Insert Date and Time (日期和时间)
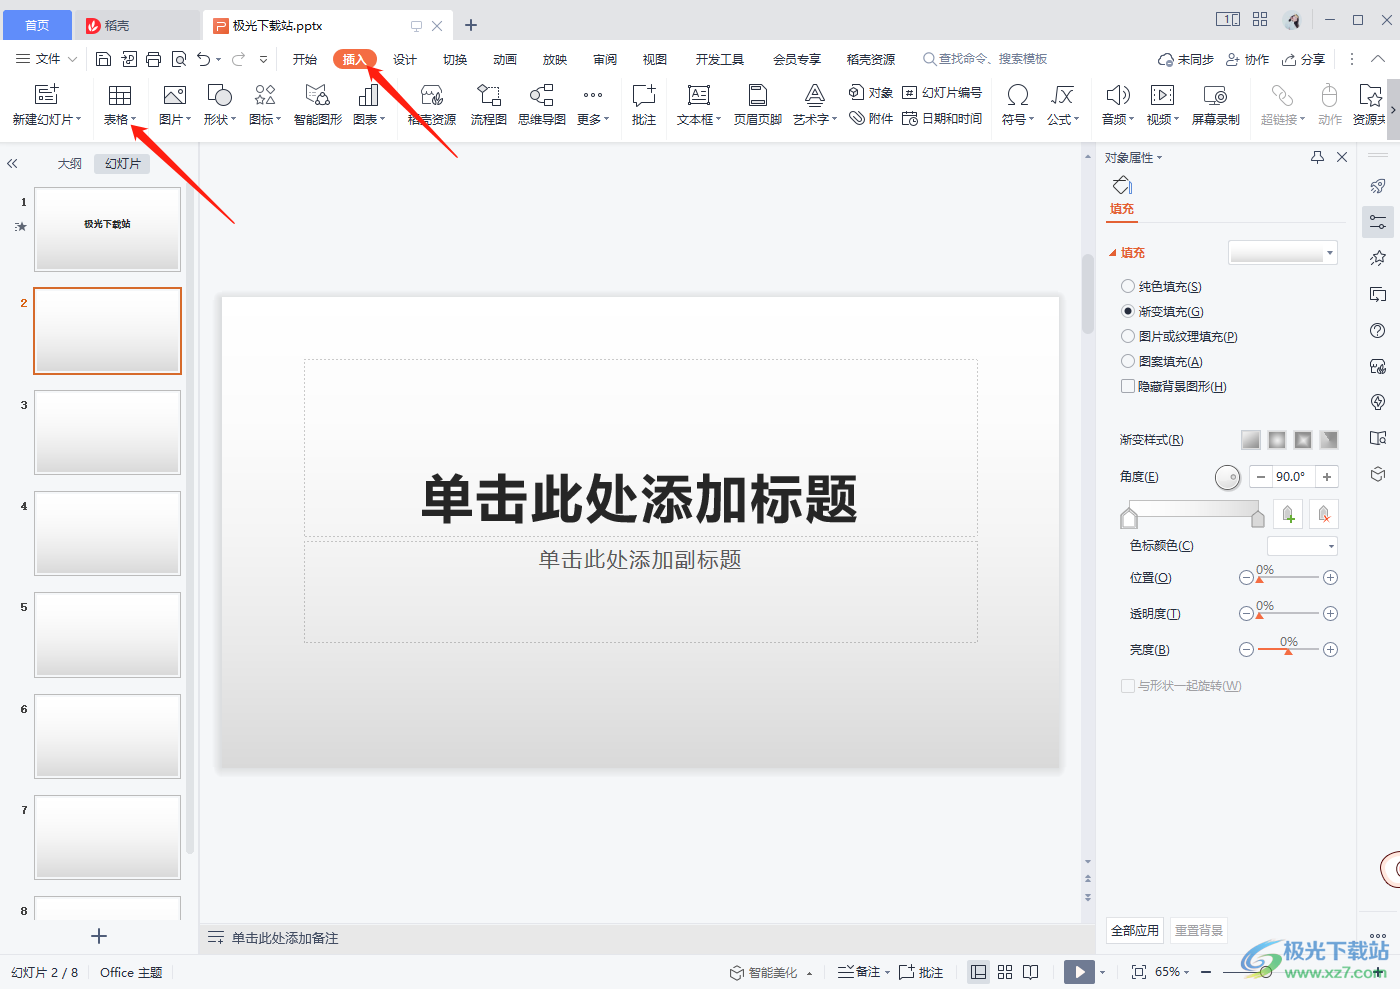This screenshot has width=1400, height=989. [942, 118]
